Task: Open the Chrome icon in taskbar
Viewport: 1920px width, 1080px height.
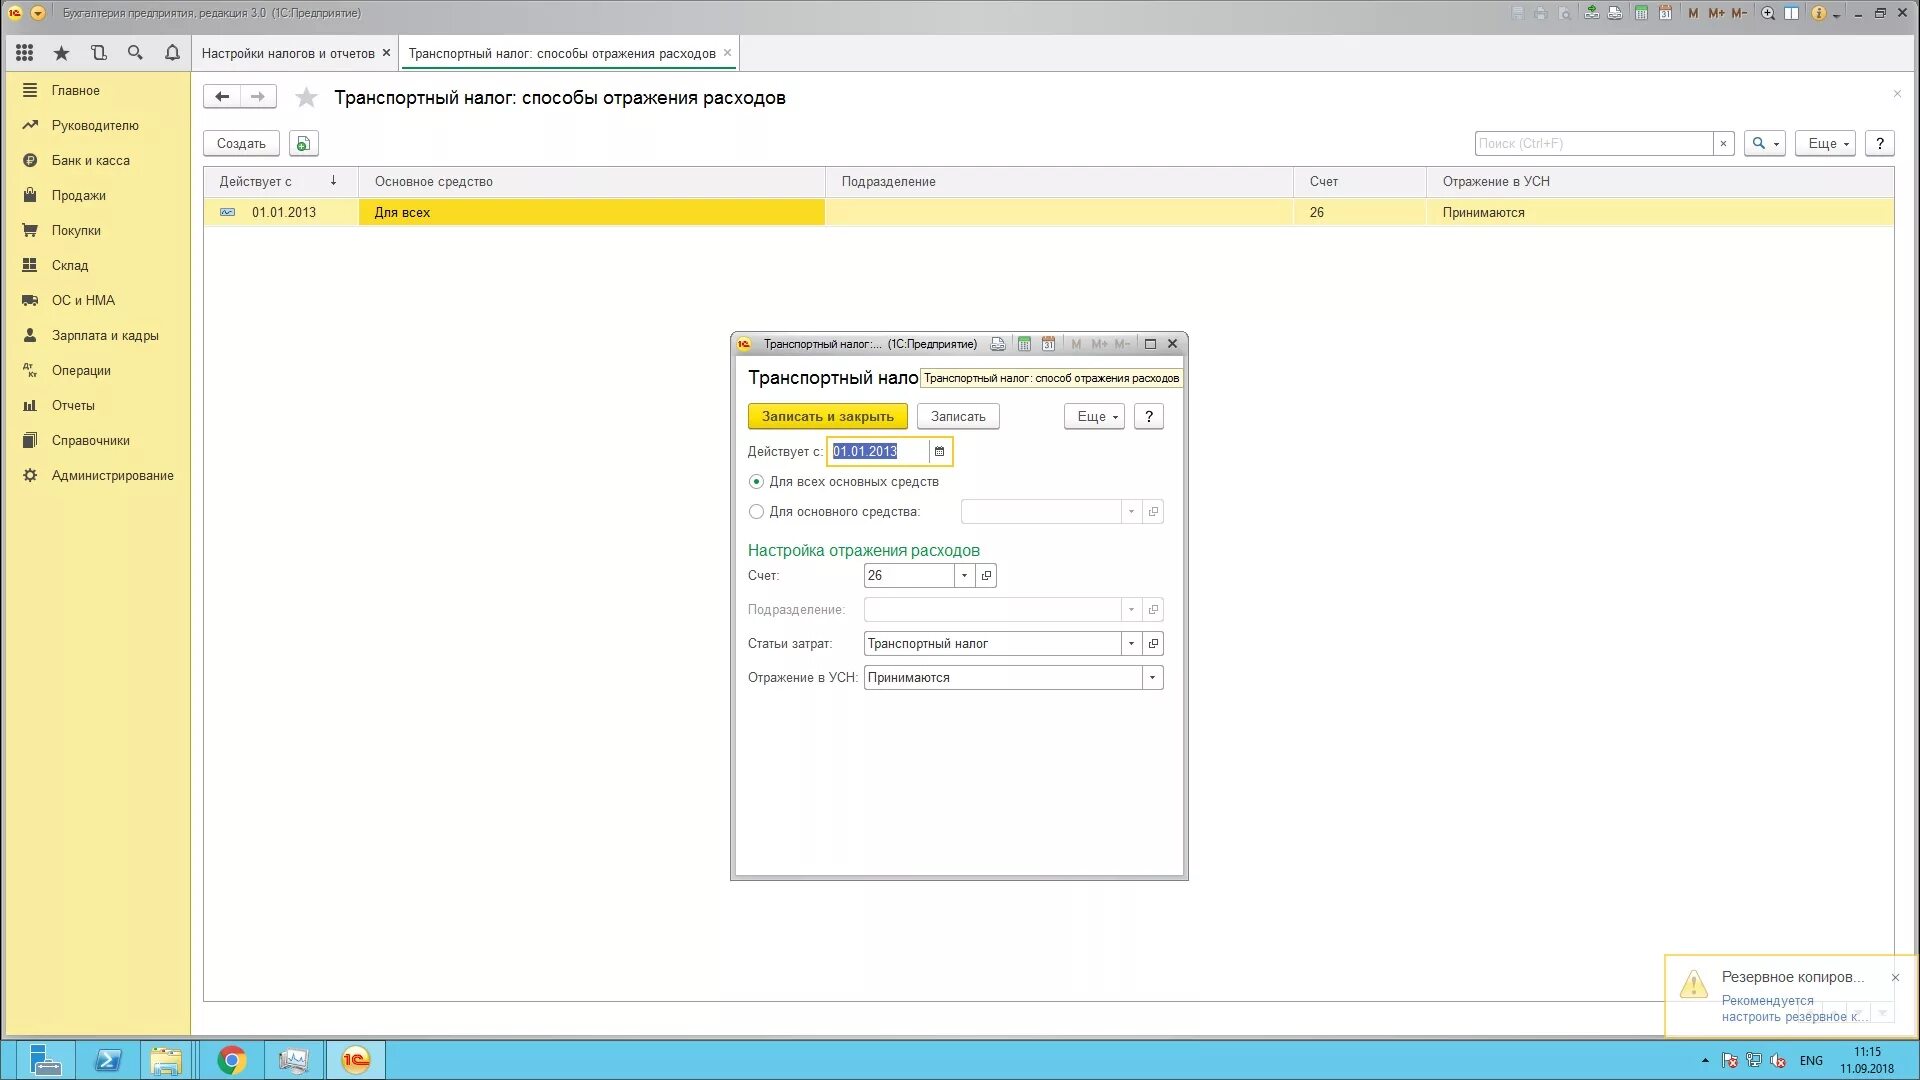Action: tap(231, 1060)
